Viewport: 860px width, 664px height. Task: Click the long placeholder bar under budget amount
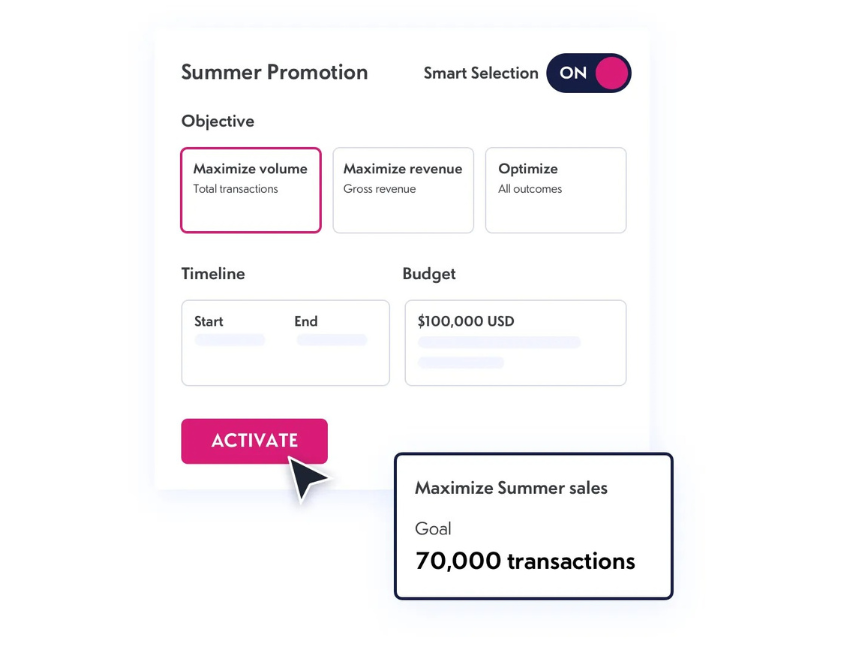tap(499, 342)
